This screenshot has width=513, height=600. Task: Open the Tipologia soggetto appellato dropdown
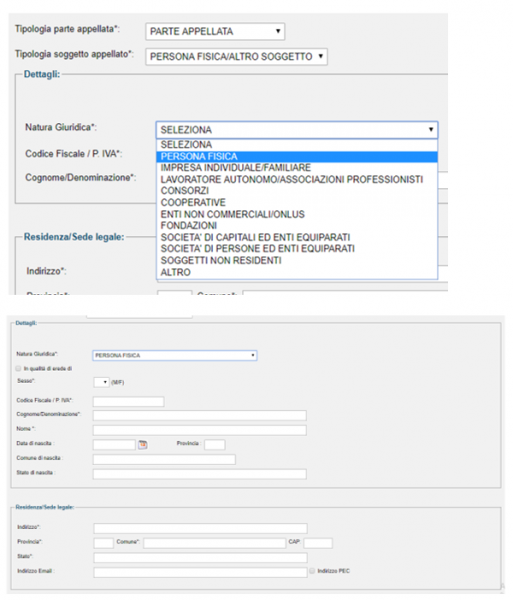click(x=236, y=57)
